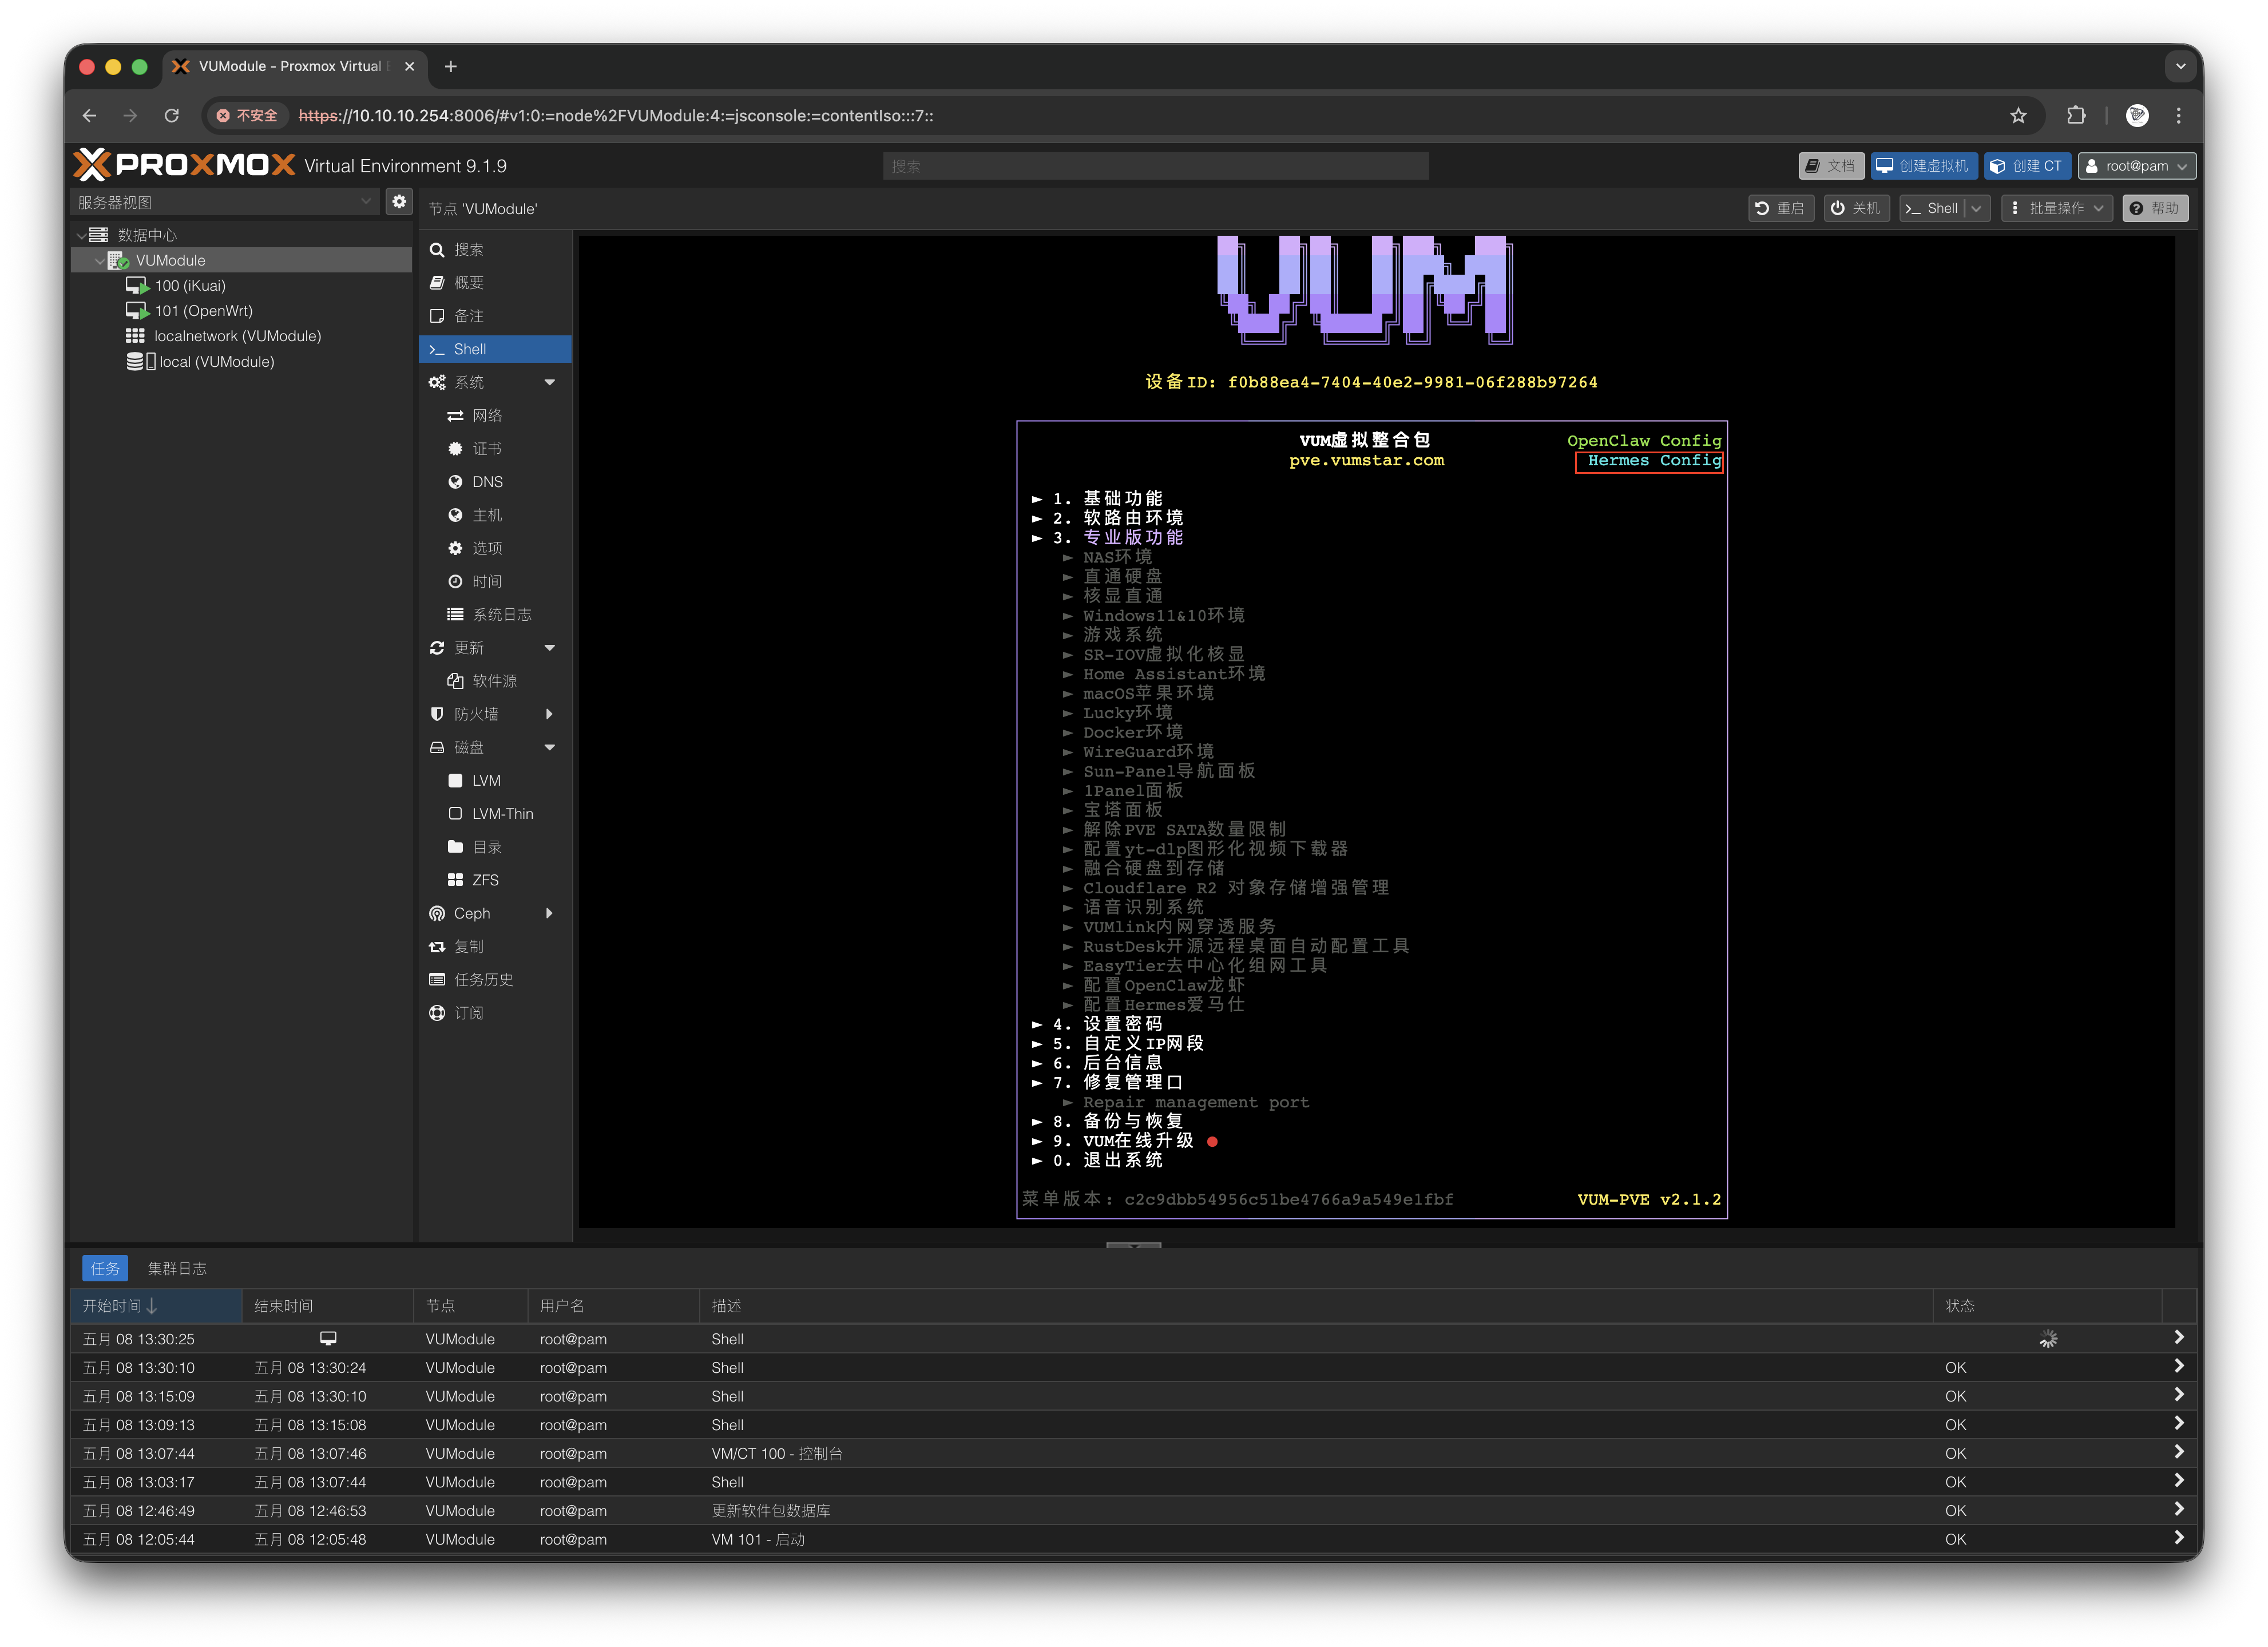Select VM 101 (OpenWrt) in tree
Image resolution: width=2268 pixels, height=1647 pixels.
pyautogui.click(x=204, y=311)
